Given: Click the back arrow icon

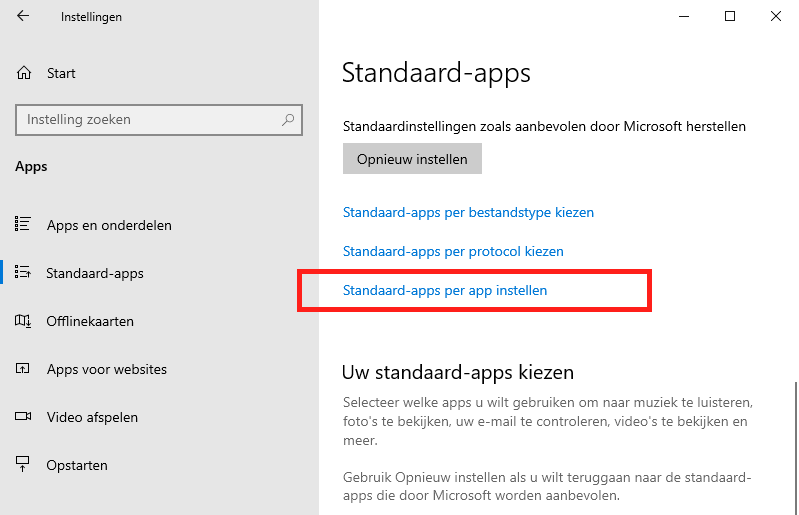Looking at the screenshot, I should click(x=23, y=17).
